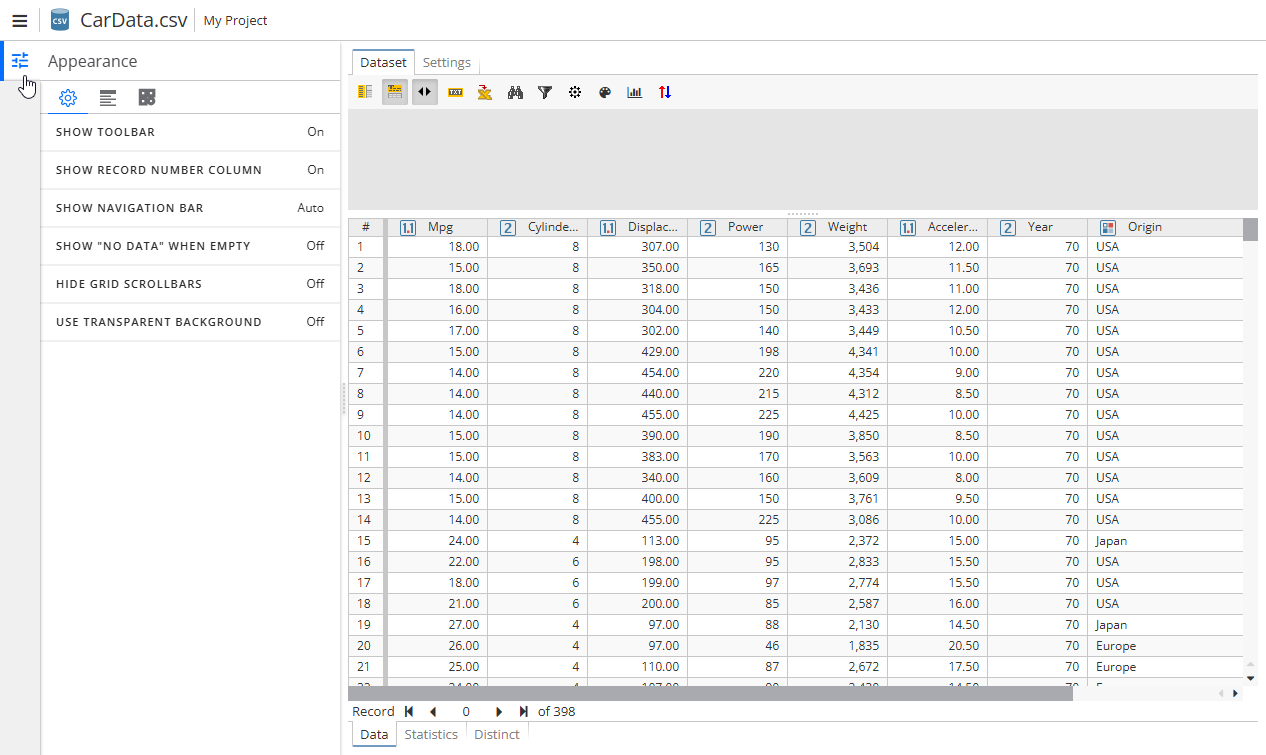Click the color palette icon

[x=604, y=92]
